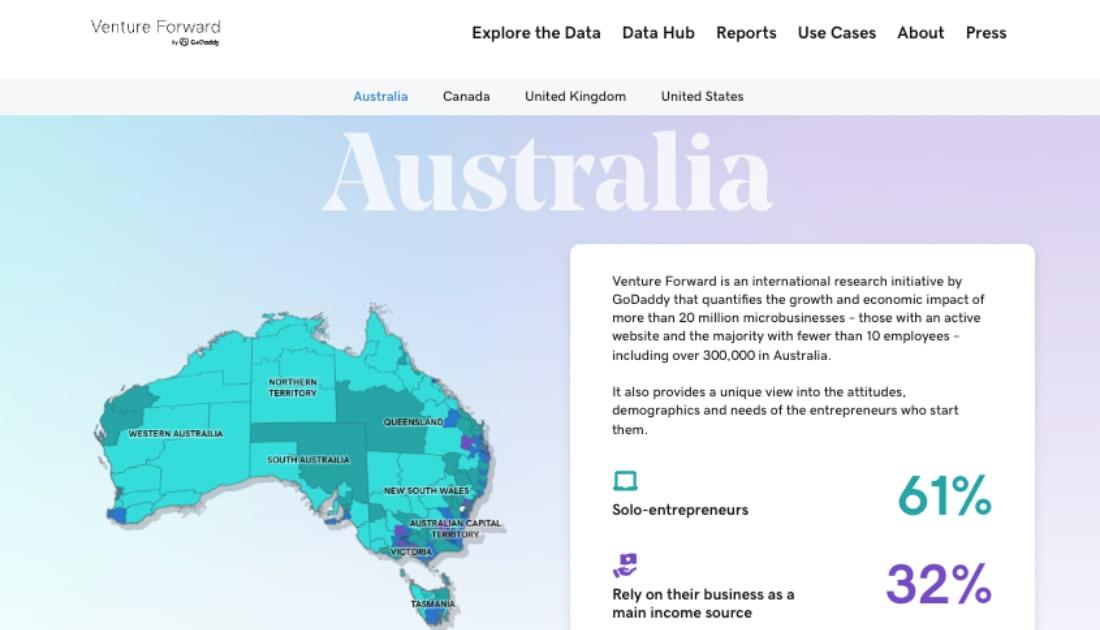The image size is (1100, 630).
Task: Select Northern Territory on the map
Action: point(292,388)
